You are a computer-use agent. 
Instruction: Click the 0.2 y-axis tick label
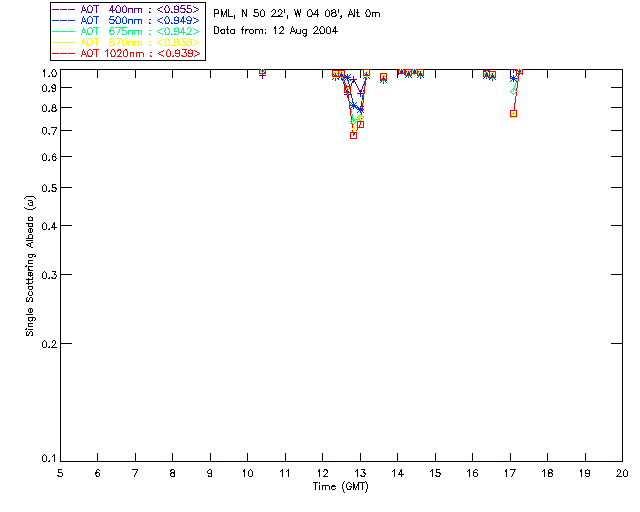[49, 344]
